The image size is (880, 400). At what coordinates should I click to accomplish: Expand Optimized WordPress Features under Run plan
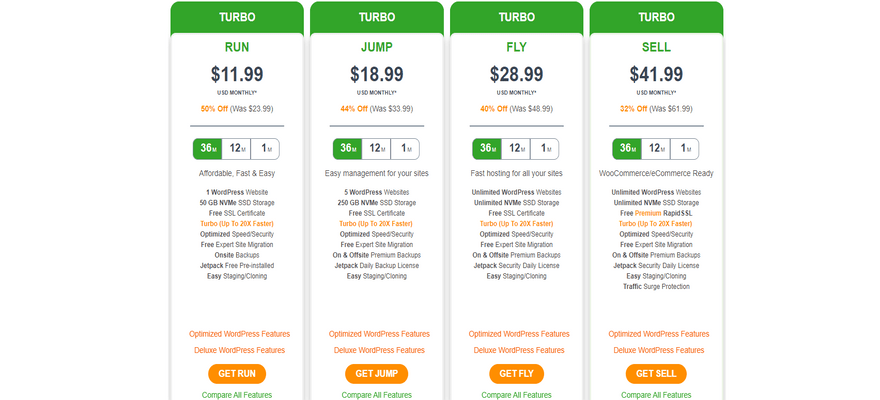click(x=240, y=334)
